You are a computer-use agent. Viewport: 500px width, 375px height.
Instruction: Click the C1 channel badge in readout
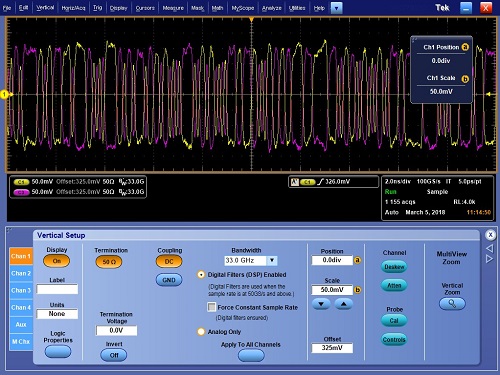(x=21, y=182)
